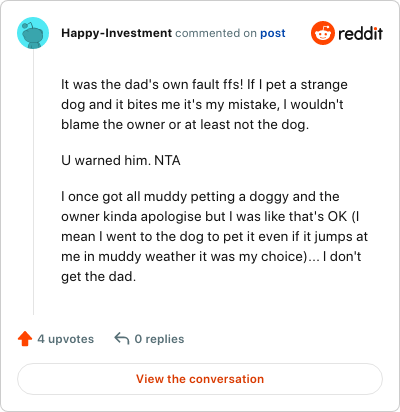Click the "reddit" wordmark text

pos(360,33)
